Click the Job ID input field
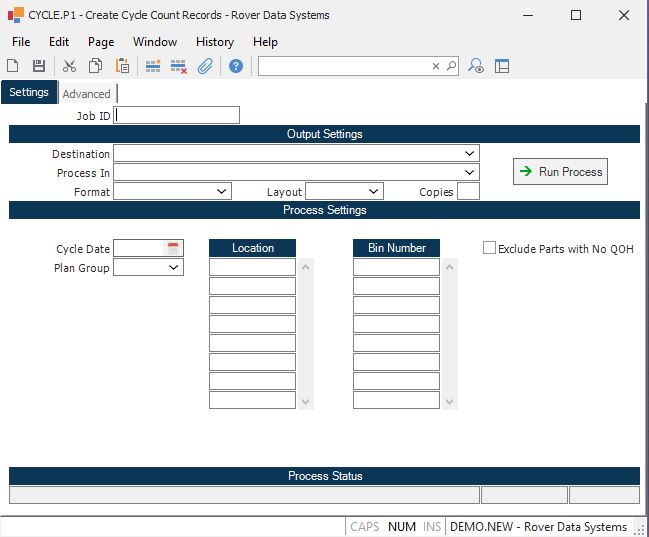This screenshot has width=649, height=537. point(178,115)
